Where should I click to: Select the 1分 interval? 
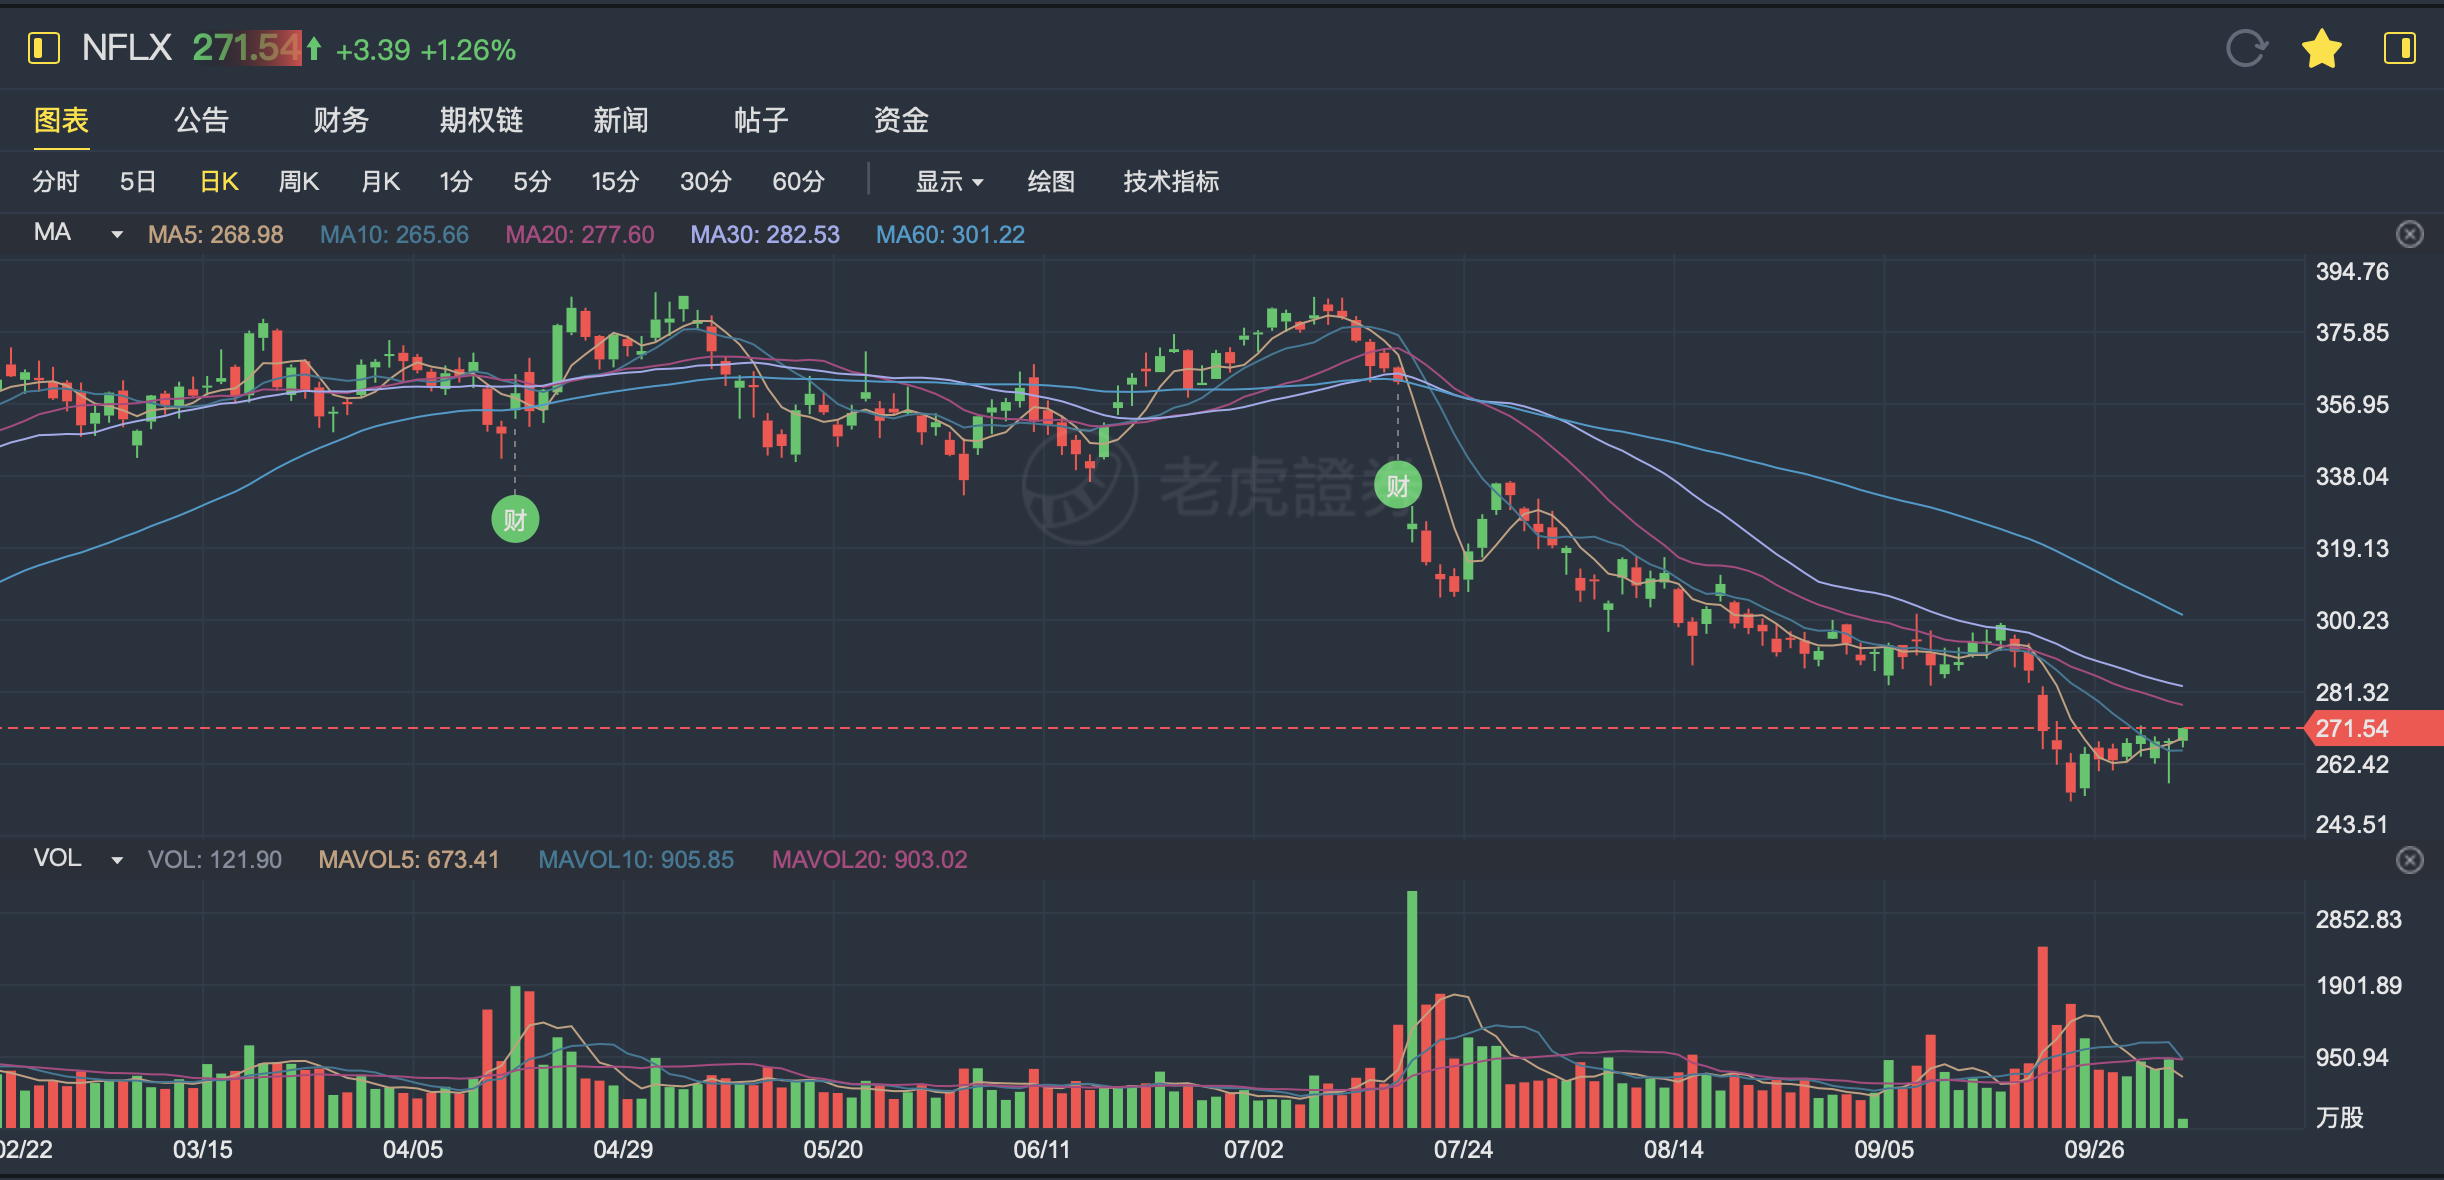click(456, 181)
